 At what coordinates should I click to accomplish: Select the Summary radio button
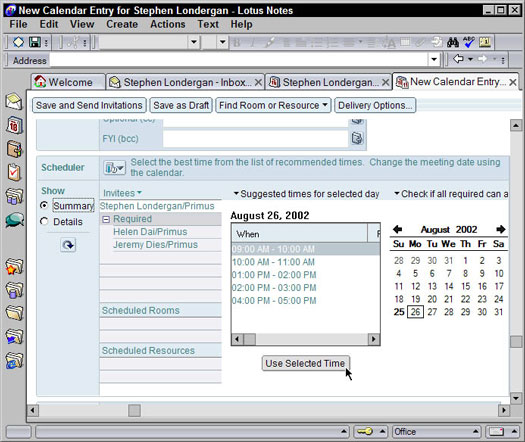click(44, 205)
